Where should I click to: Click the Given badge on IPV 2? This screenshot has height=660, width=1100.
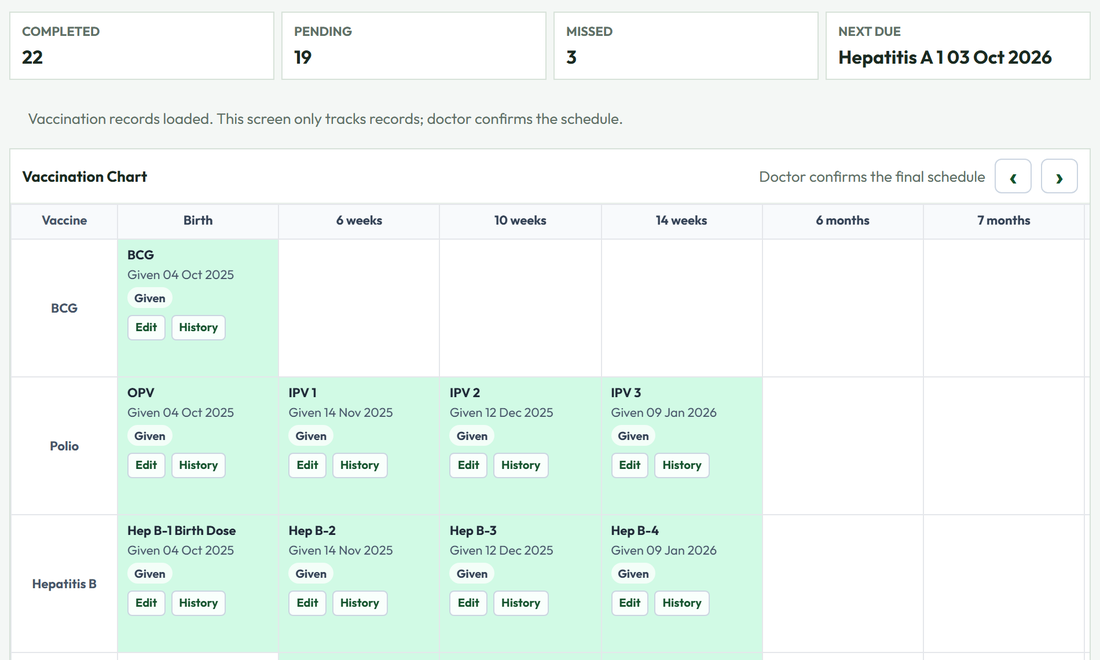point(472,436)
